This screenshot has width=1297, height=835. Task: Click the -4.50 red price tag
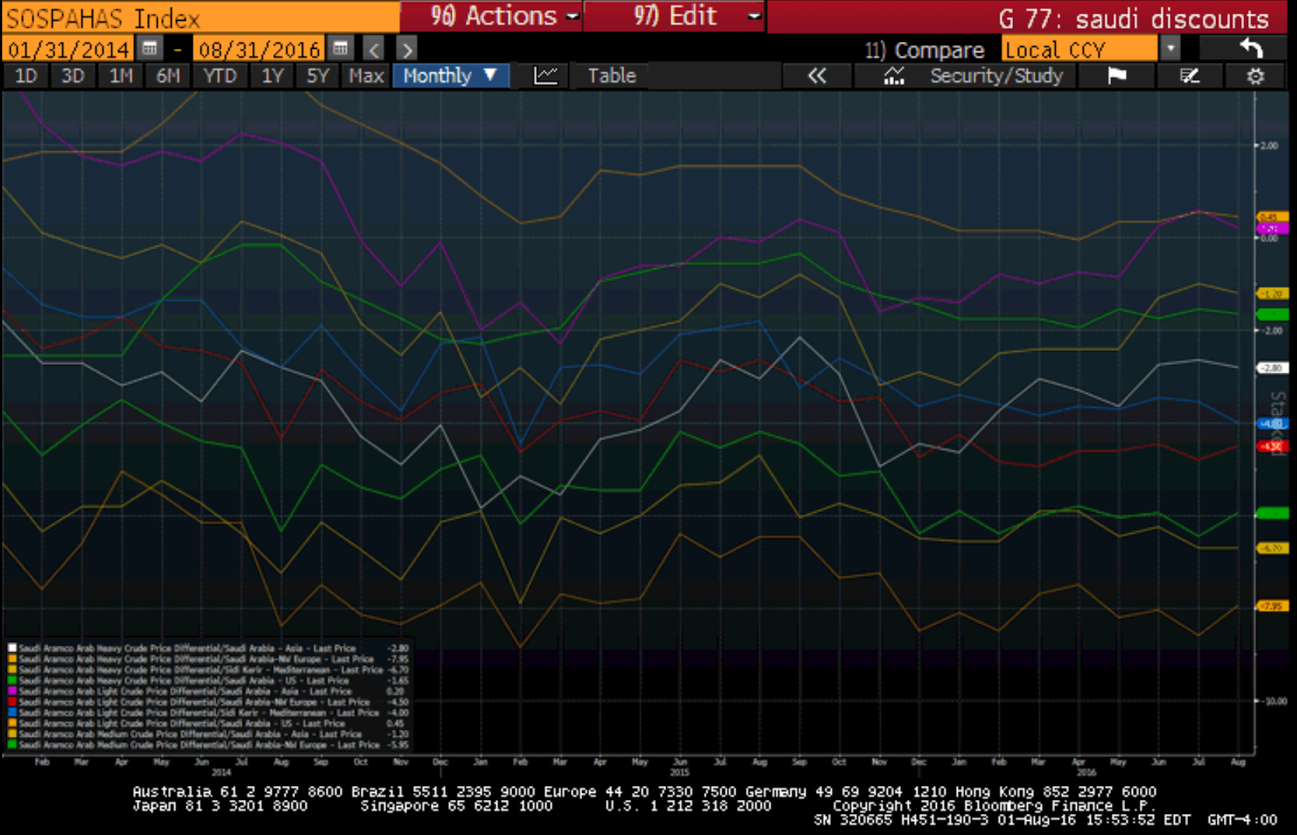[x=1272, y=446]
